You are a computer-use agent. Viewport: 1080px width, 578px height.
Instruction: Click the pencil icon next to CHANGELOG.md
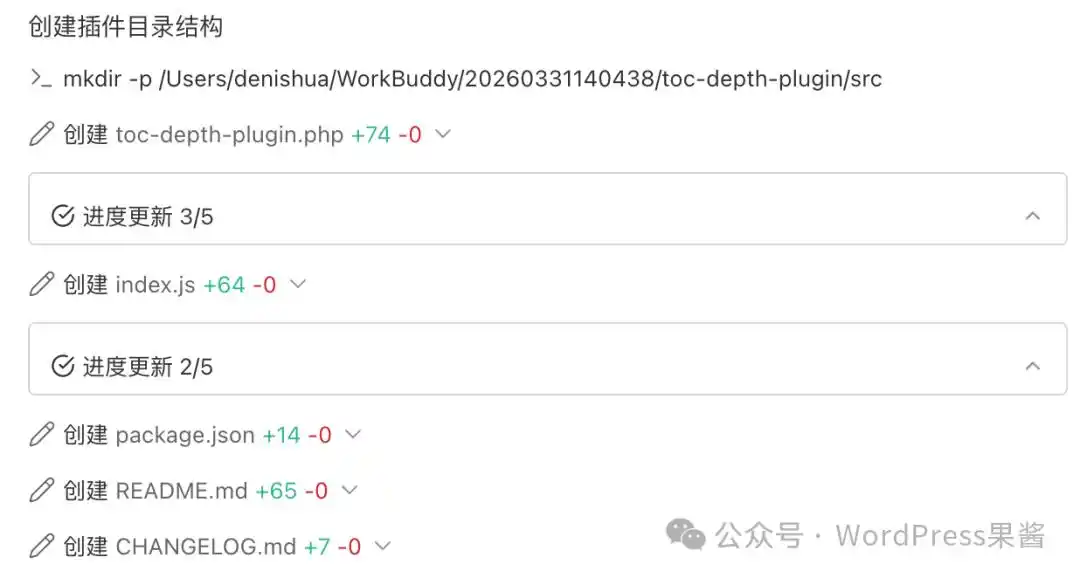click(x=41, y=546)
